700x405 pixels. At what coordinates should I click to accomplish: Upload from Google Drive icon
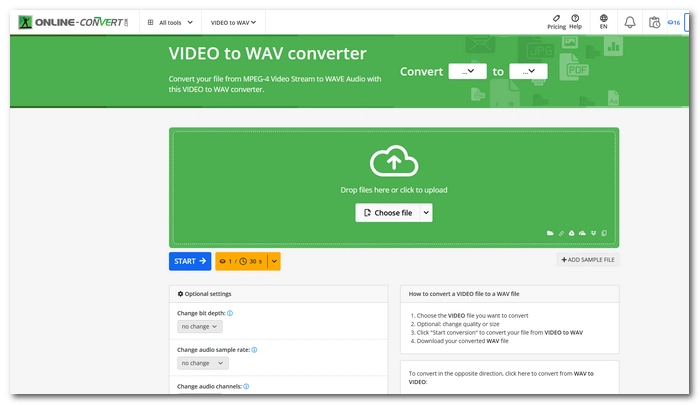tap(571, 233)
